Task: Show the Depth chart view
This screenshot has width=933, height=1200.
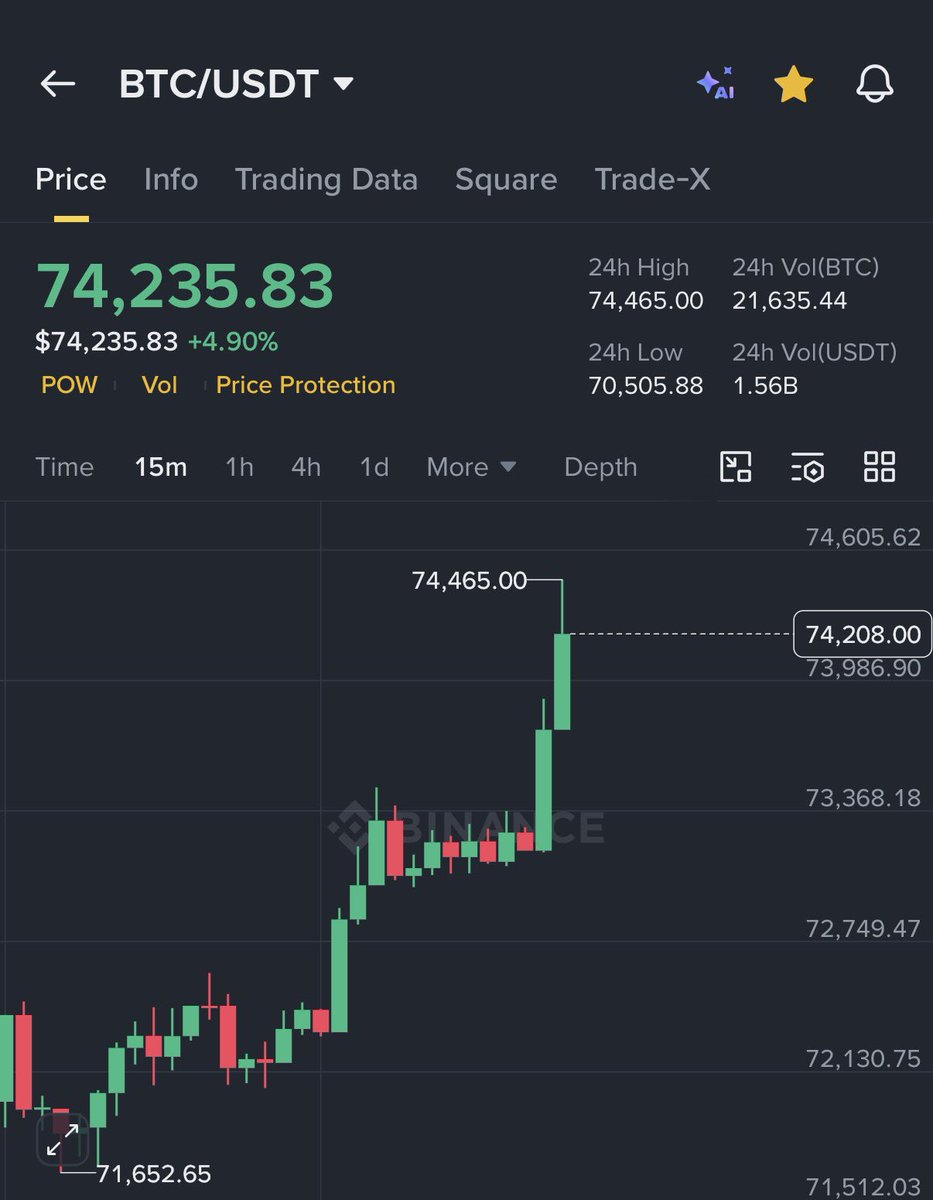Action: (600, 467)
